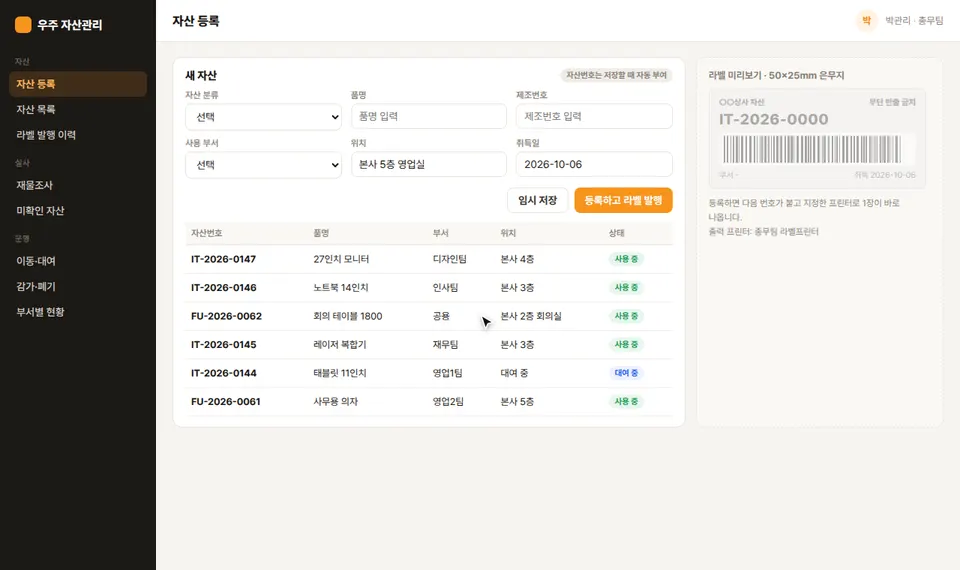This screenshot has height=570, width=960.
Task: Click the 라벨 미리보기 panel heading
Action: (x=776, y=75)
